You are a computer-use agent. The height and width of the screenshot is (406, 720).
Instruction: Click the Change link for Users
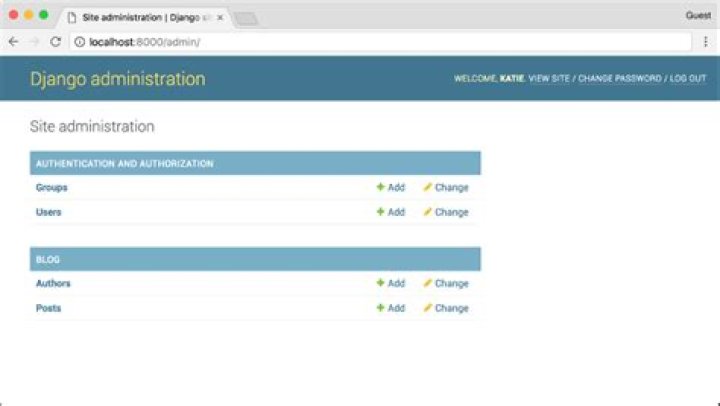click(451, 212)
